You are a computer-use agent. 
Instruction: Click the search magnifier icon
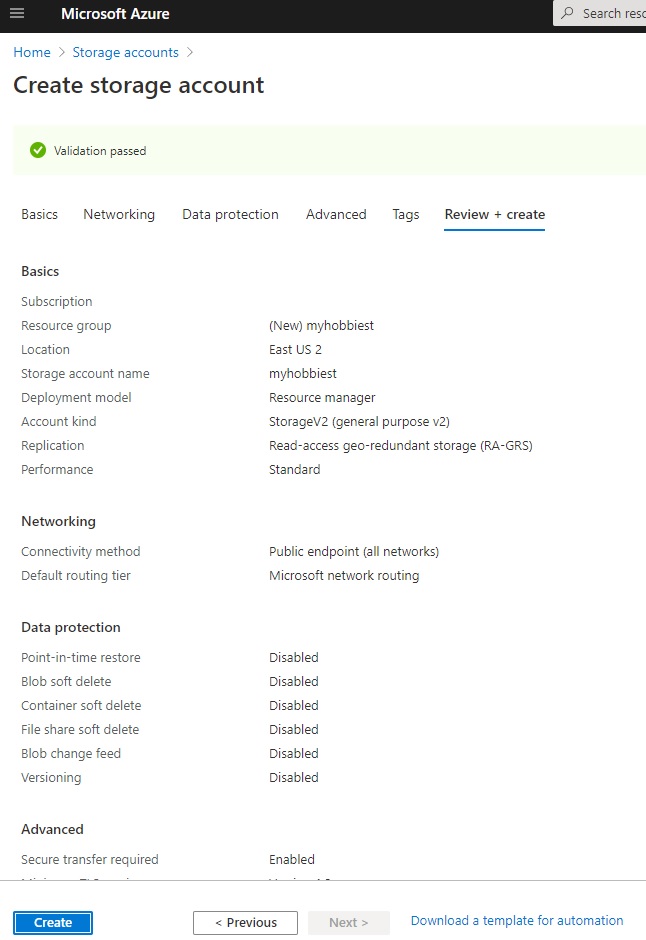tap(567, 13)
